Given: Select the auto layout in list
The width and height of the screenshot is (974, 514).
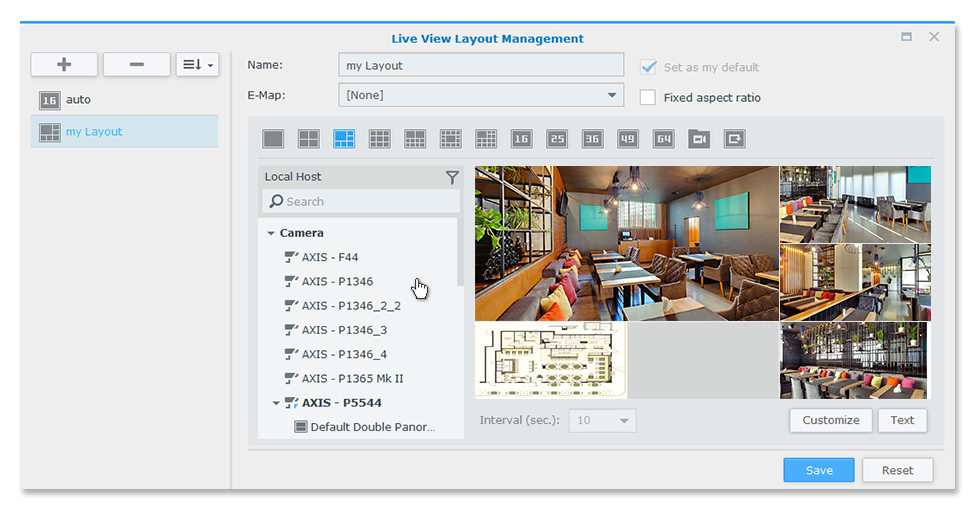Looking at the screenshot, I should 78,100.
